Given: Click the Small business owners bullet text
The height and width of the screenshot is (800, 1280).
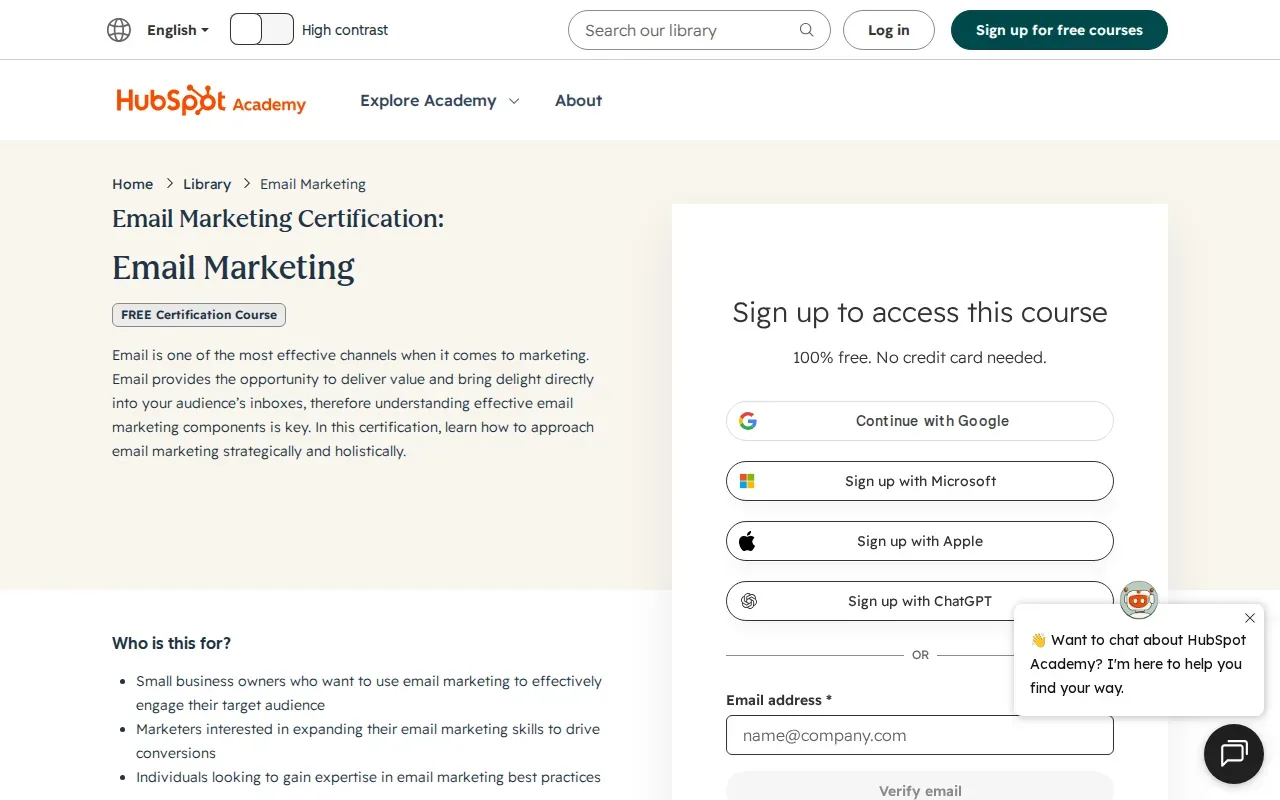Looking at the screenshot, I should 369,693.
